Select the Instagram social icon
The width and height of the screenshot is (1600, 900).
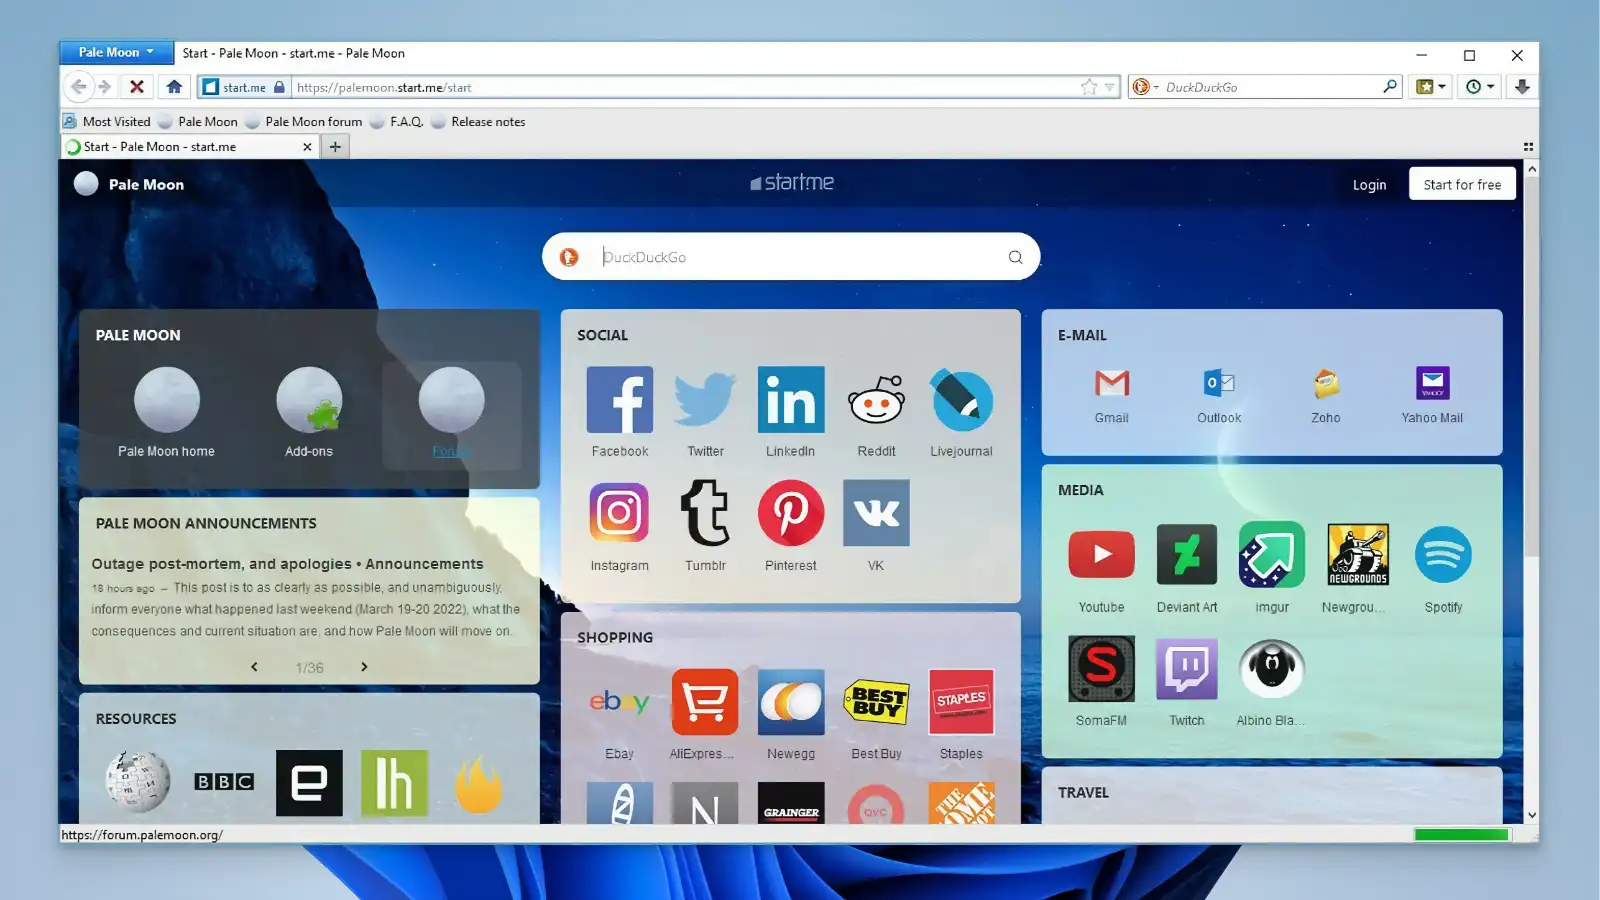(x=618, y=513)
